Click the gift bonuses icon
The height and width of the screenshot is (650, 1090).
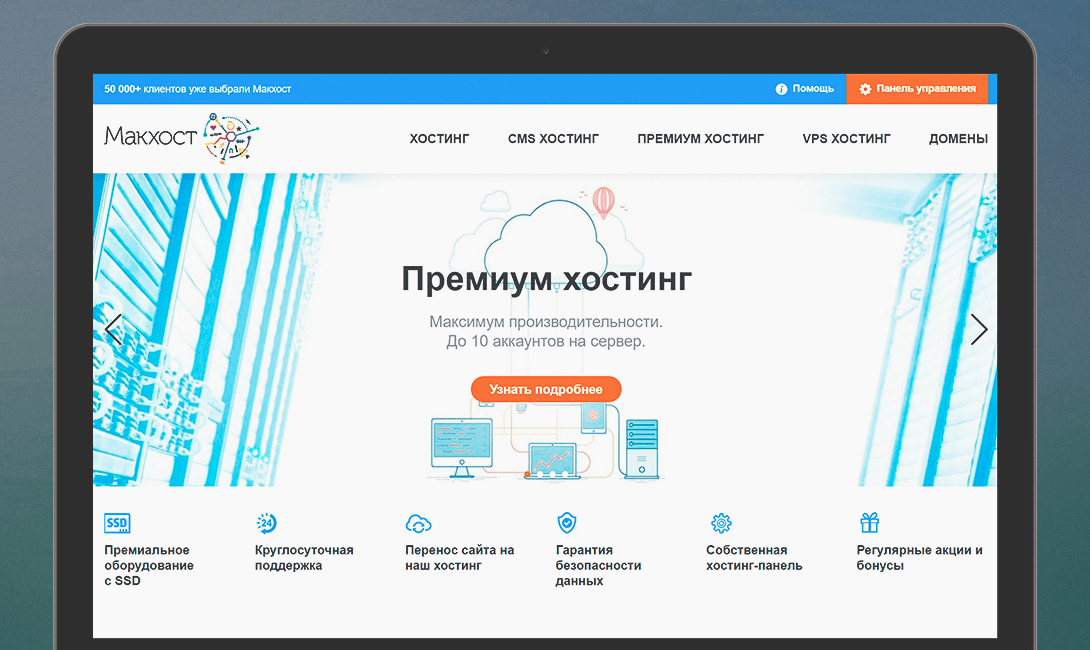[870, 522]
